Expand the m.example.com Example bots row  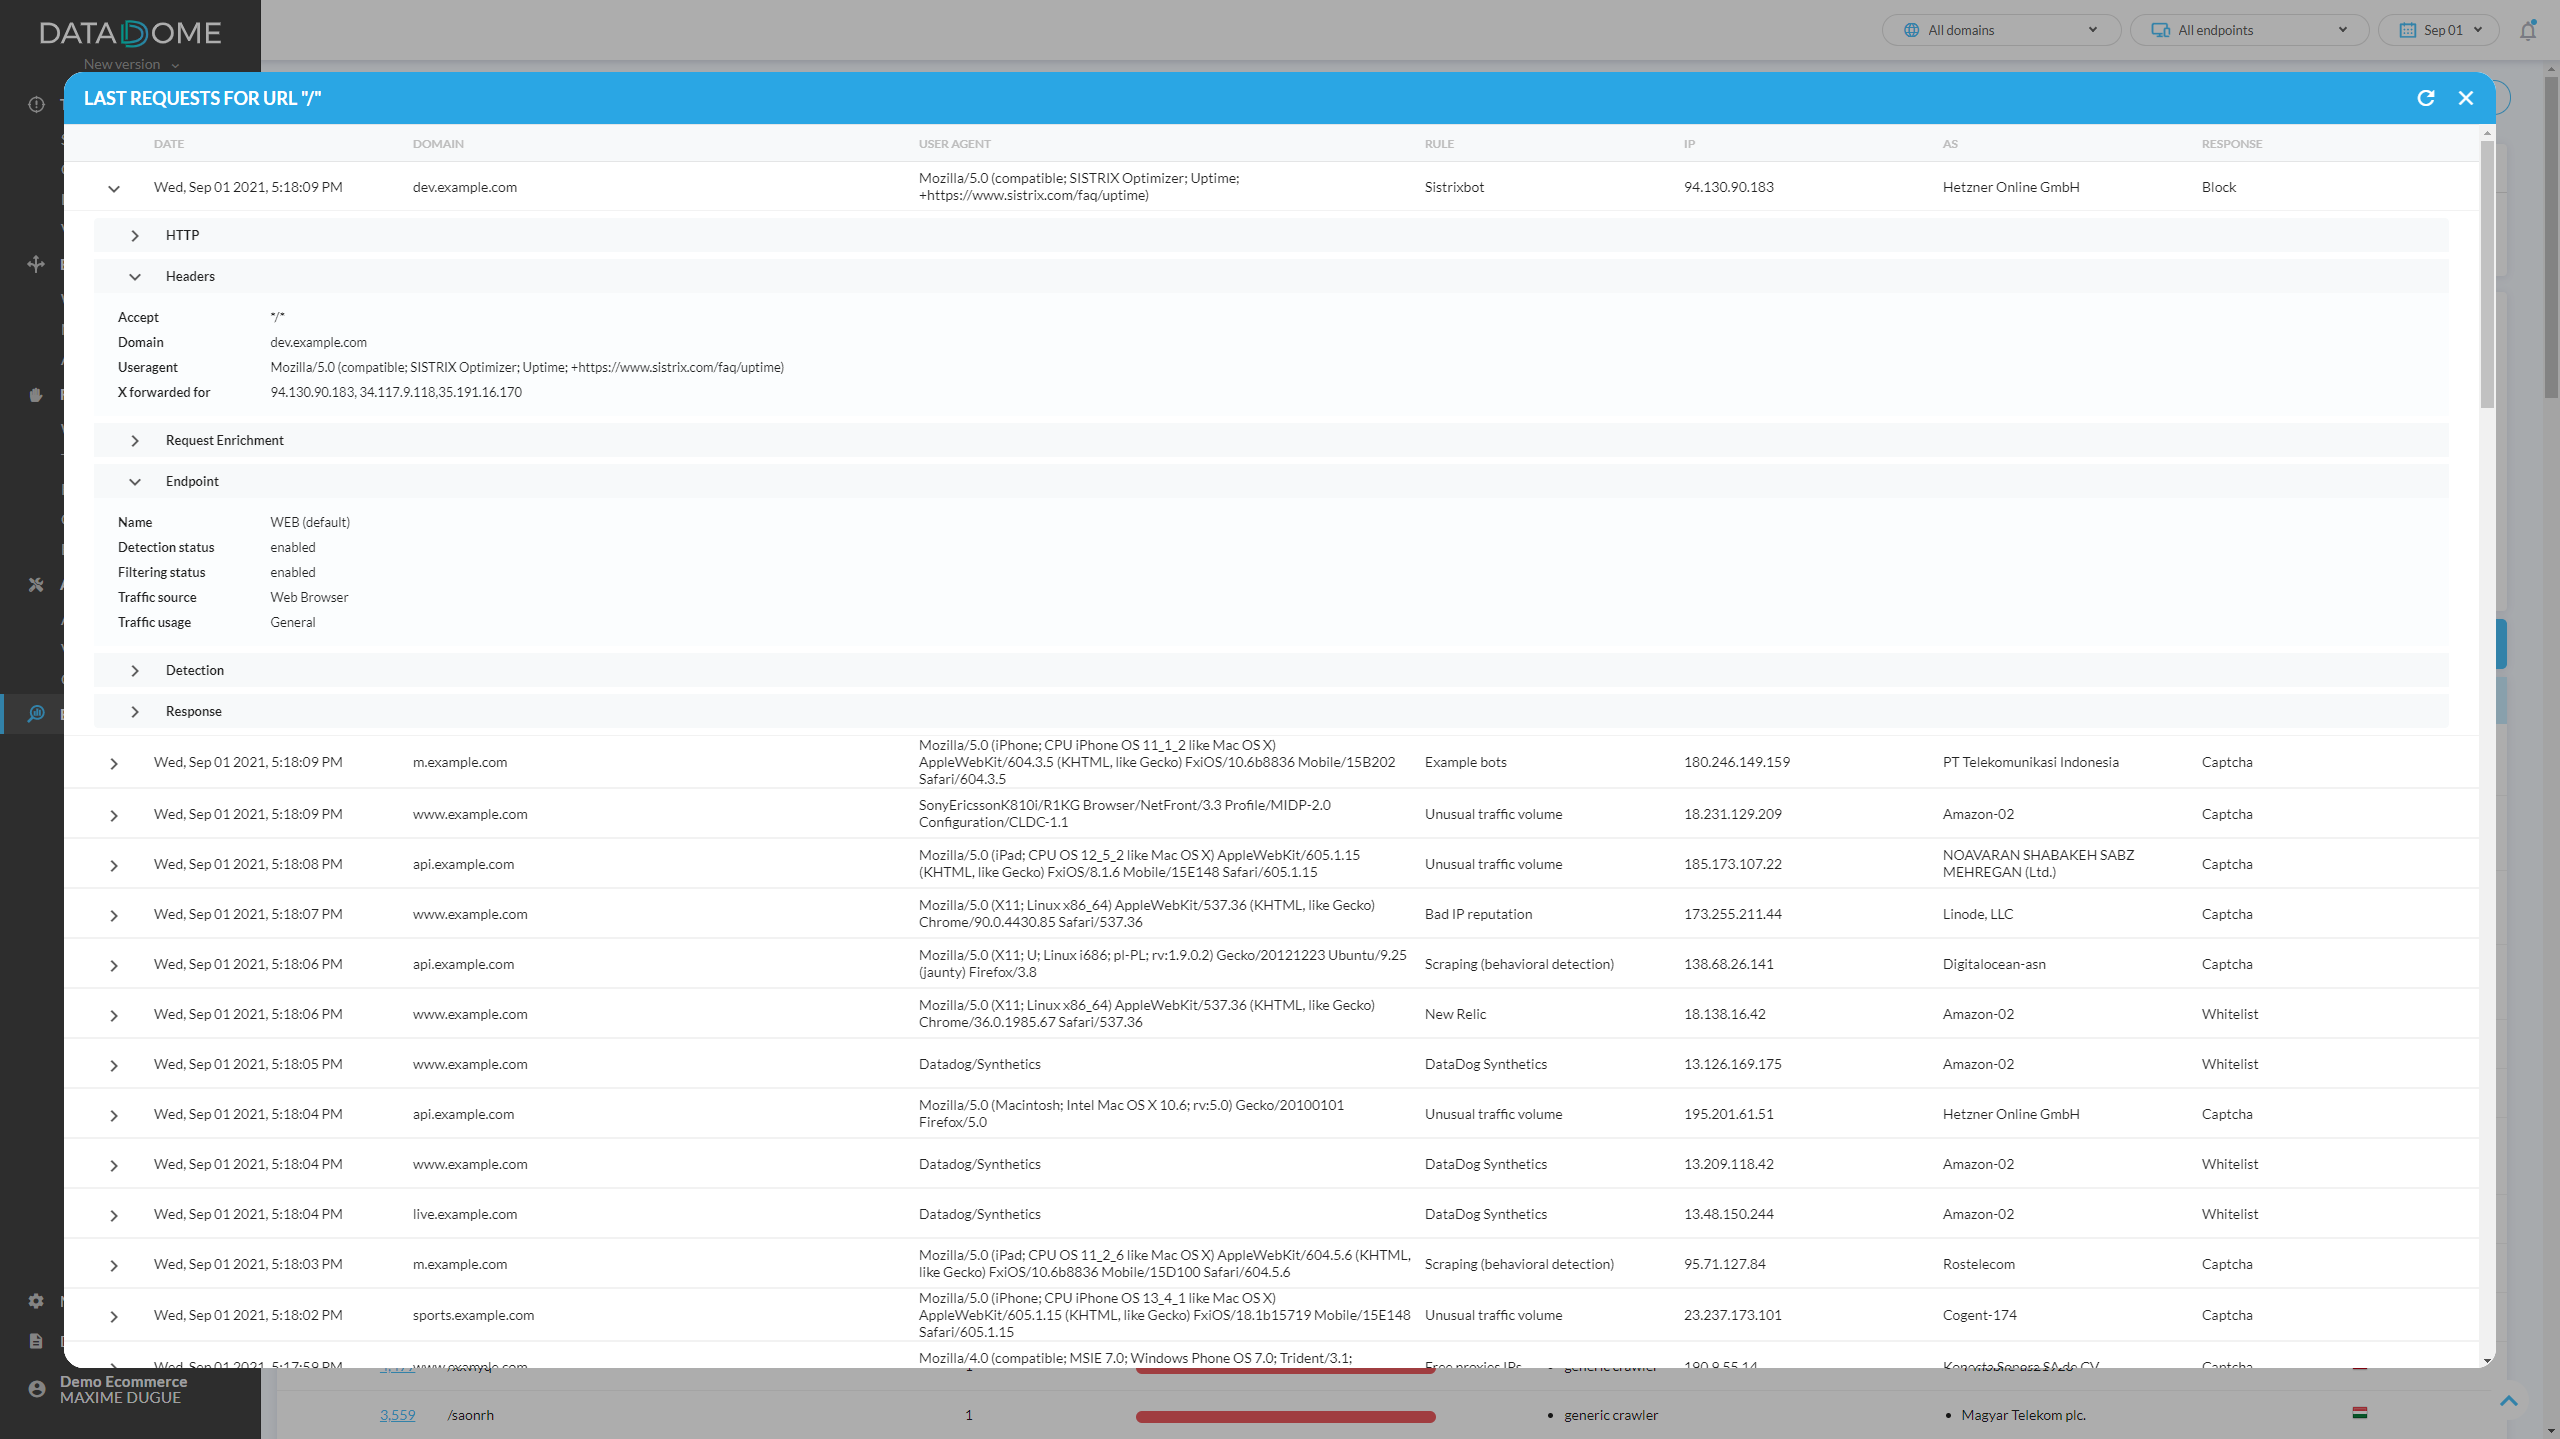[x=114, y=763]
